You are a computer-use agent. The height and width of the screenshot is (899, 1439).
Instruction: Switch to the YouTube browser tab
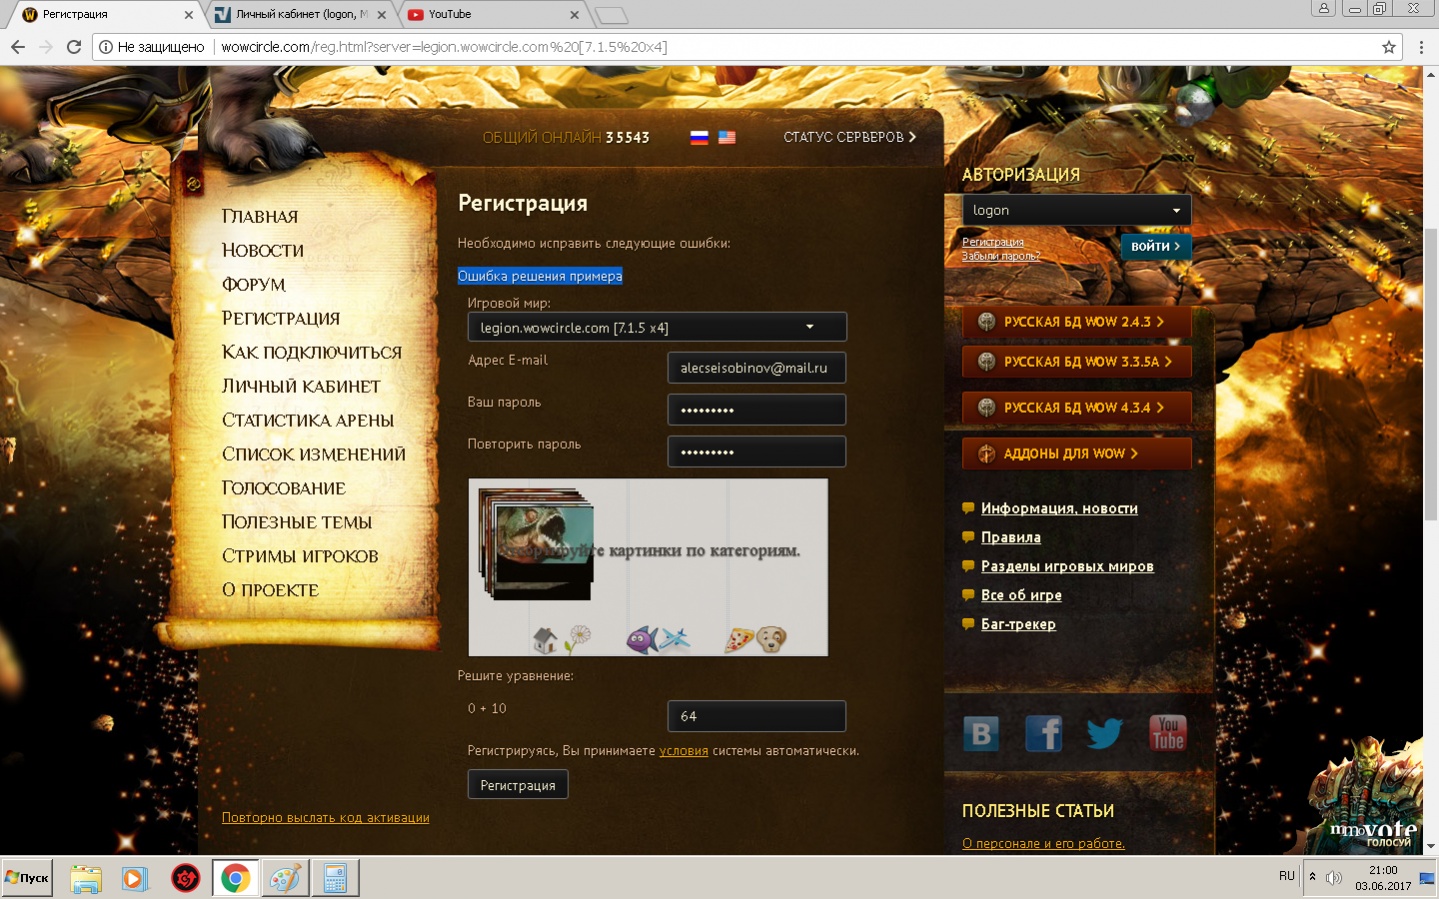[x=490, y=14]
